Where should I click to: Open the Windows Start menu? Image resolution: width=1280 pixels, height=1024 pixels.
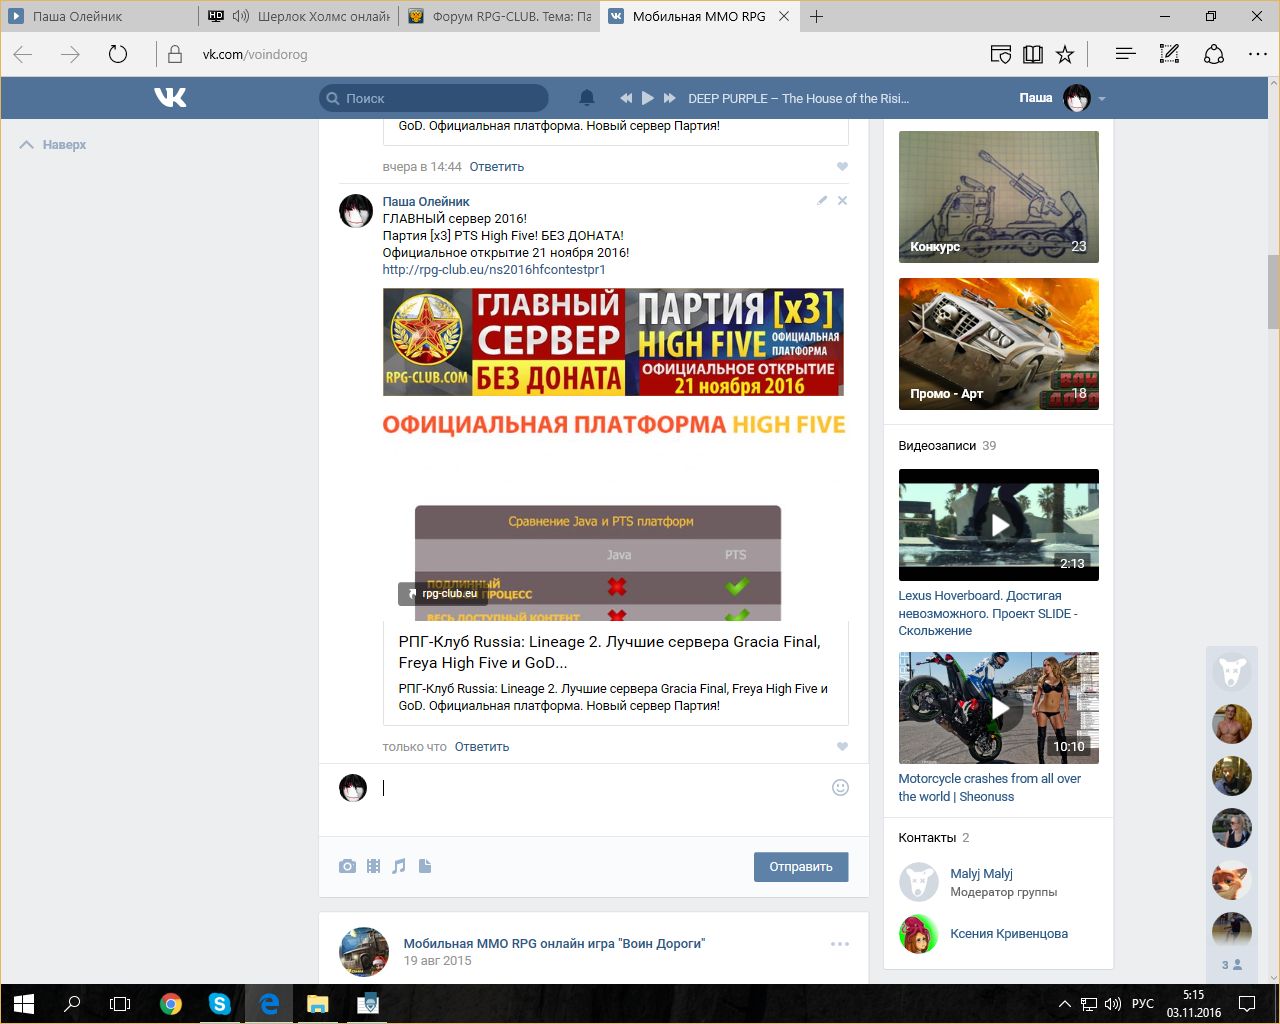[x=24, y=1004]
